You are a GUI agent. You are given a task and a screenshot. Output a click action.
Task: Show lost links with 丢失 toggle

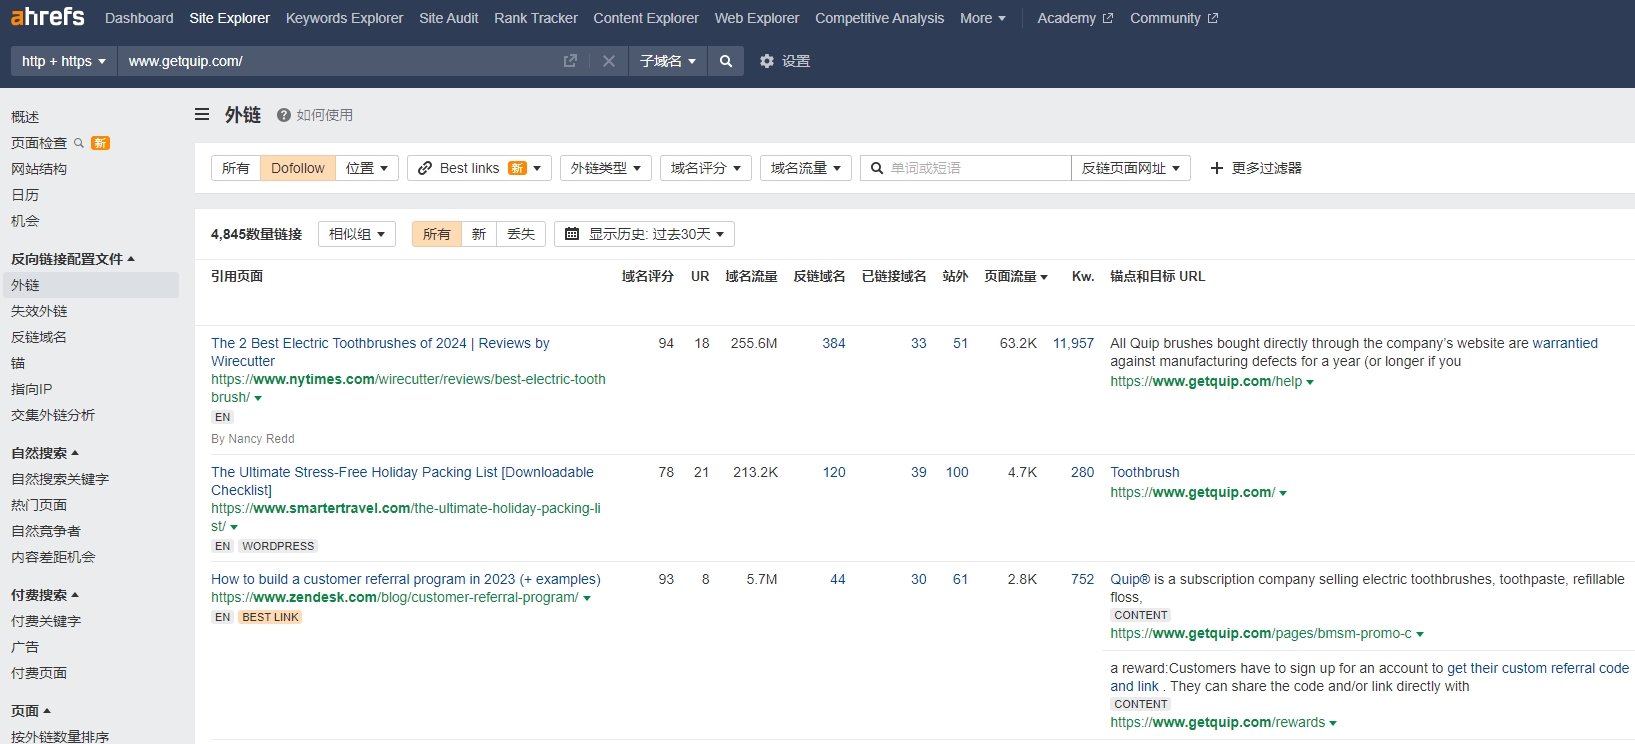click(x=521, y=234)
